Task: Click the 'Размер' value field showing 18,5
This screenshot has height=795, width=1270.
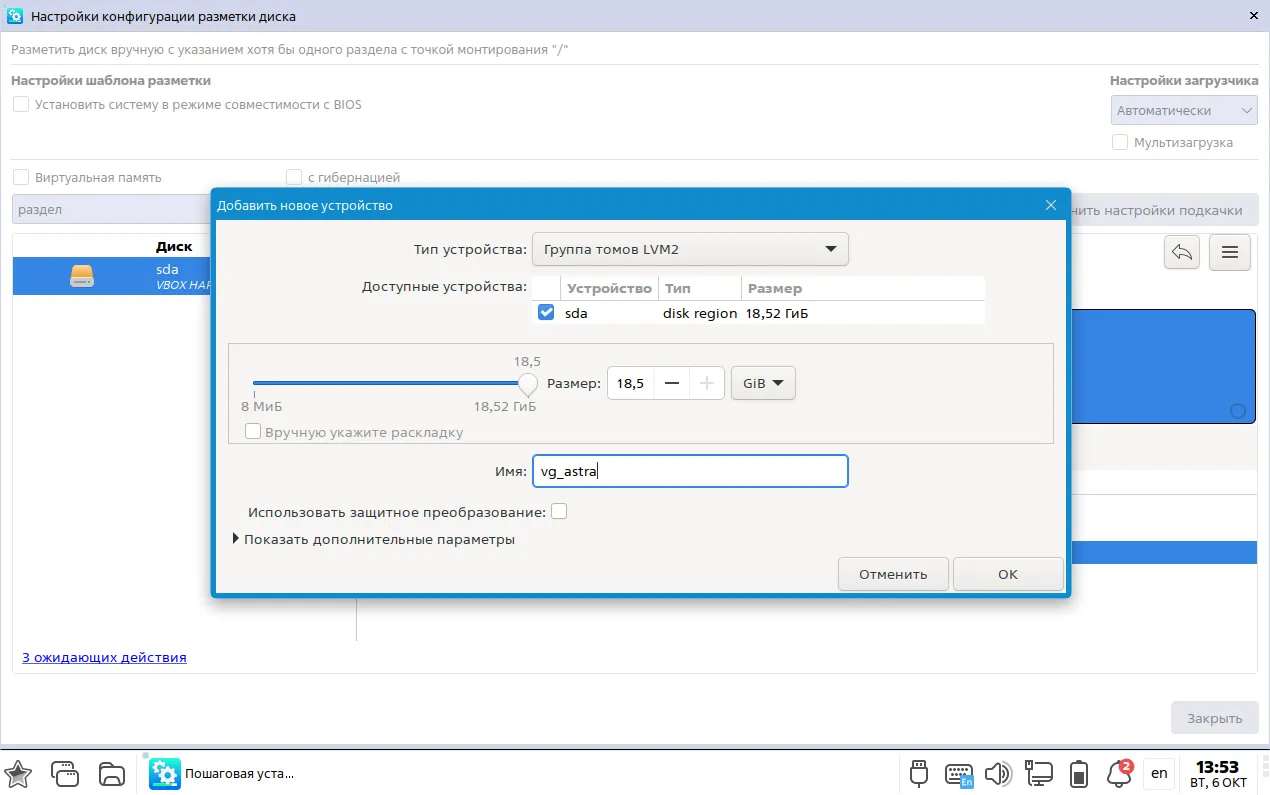Action: pyautogui.click(x=631, y=383)
